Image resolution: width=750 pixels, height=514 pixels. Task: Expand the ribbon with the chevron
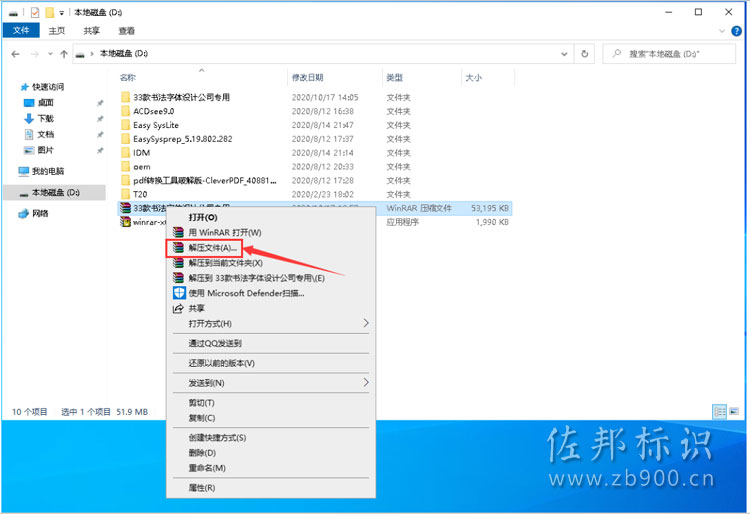[x=722, y=31]
